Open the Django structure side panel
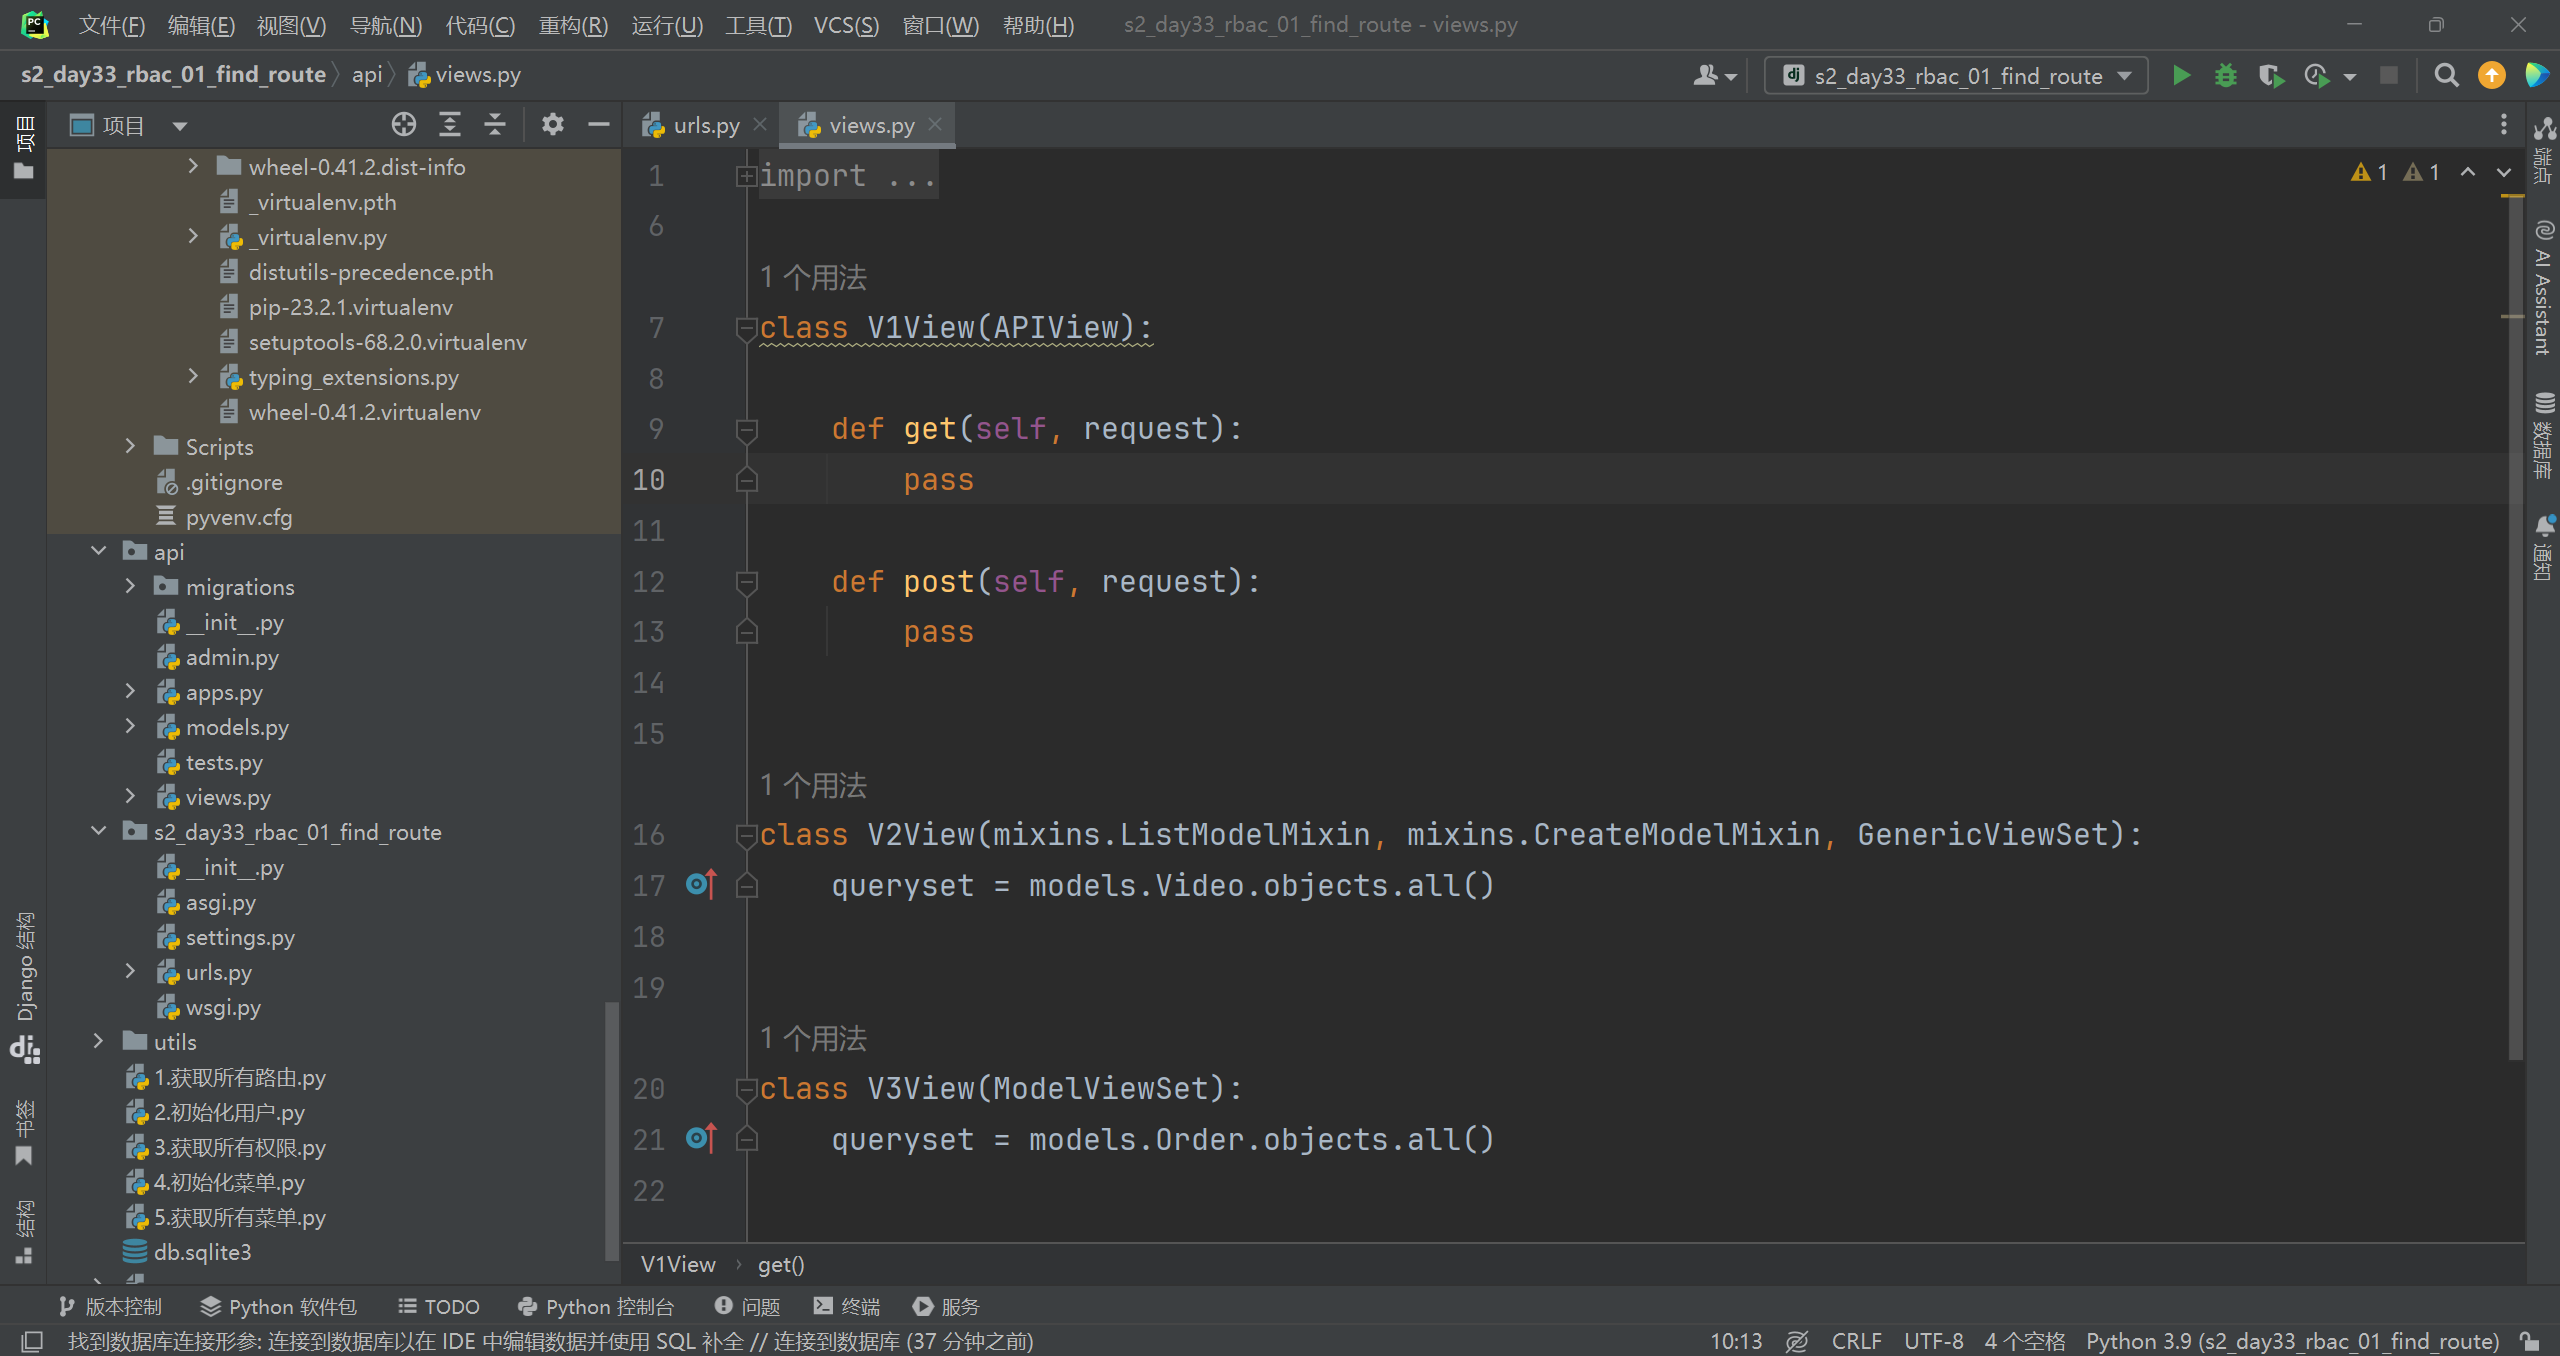The height and width of the screenshot is (1356, 2560). coord(25,985)
